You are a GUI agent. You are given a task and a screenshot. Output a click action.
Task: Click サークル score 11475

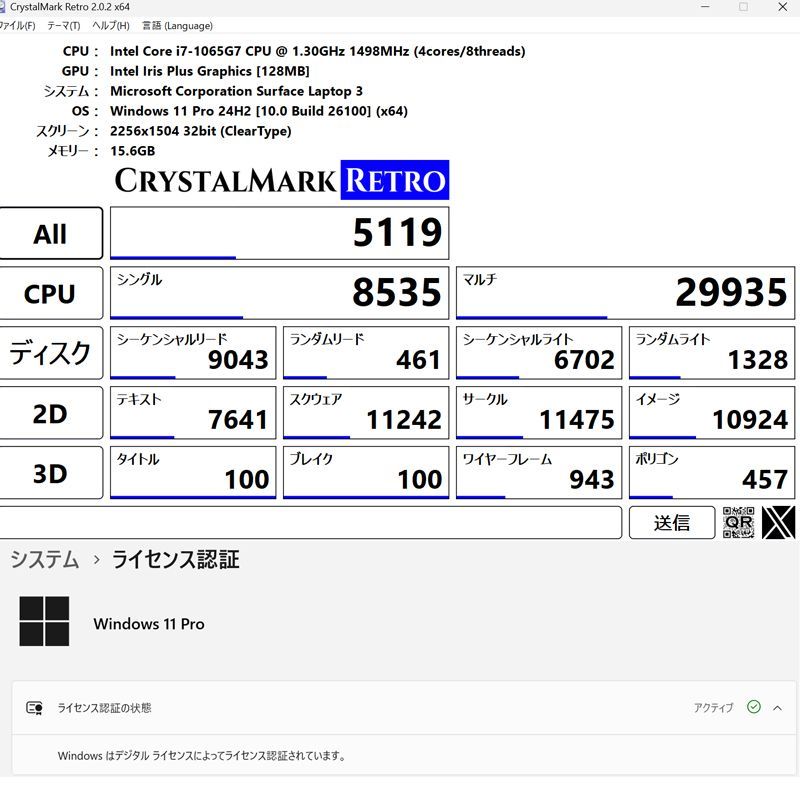tap(539, 413)
